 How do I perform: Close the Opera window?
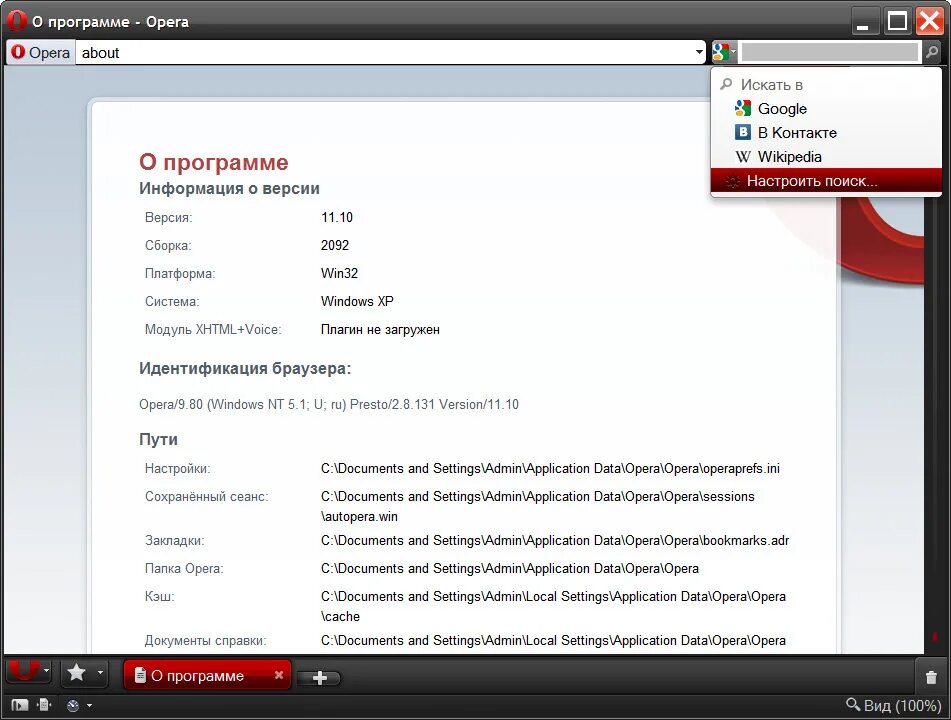pyautogui.click(x=929, y=21)
